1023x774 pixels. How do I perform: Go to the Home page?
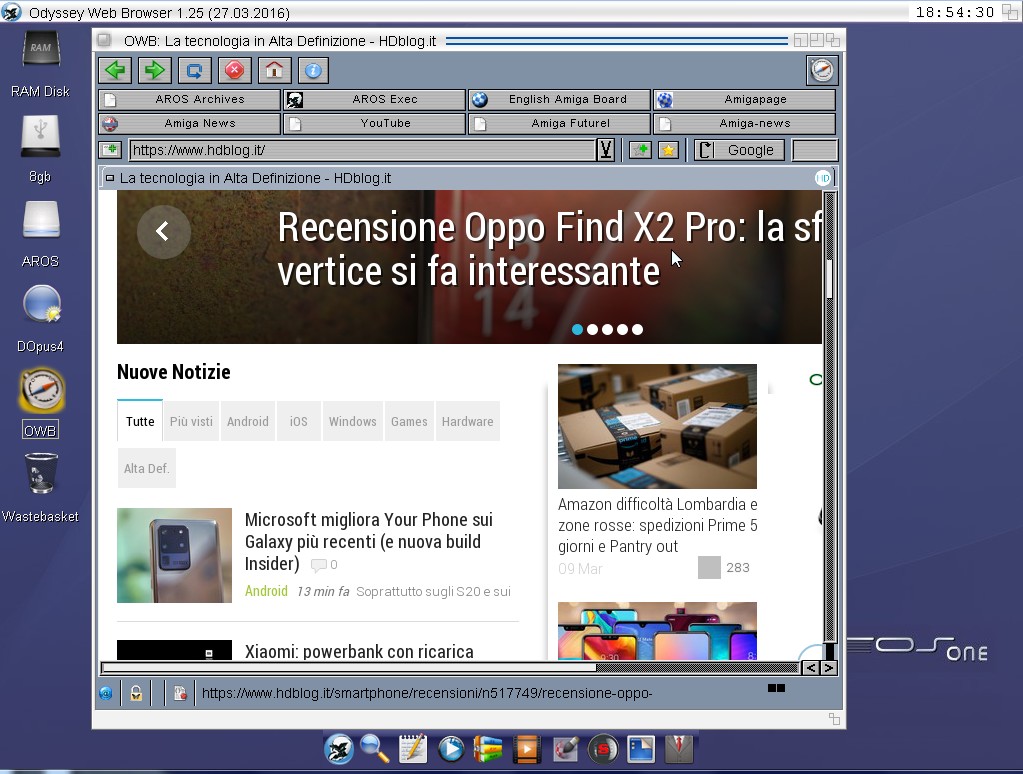click(x=274, y=70)
